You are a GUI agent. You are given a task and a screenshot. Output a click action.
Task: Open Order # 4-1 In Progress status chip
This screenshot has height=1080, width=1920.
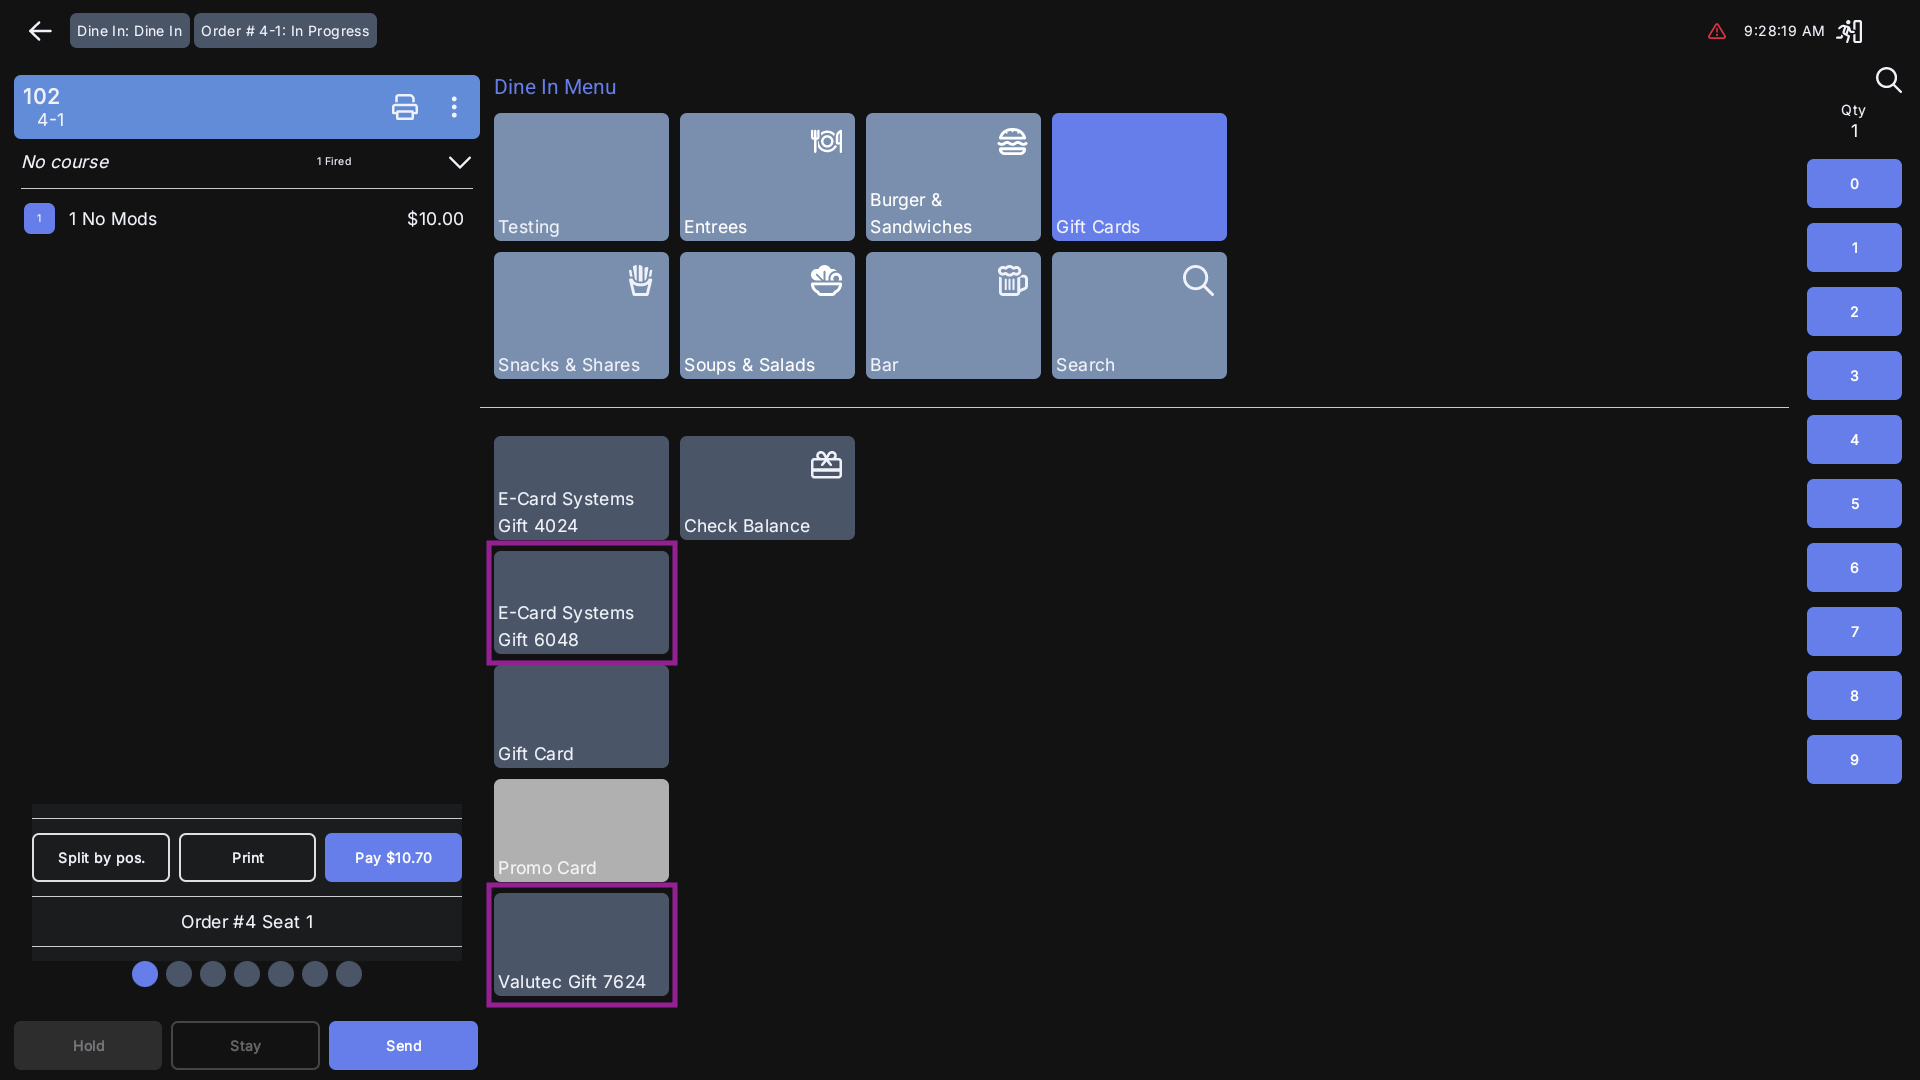[x=285, y=31]
